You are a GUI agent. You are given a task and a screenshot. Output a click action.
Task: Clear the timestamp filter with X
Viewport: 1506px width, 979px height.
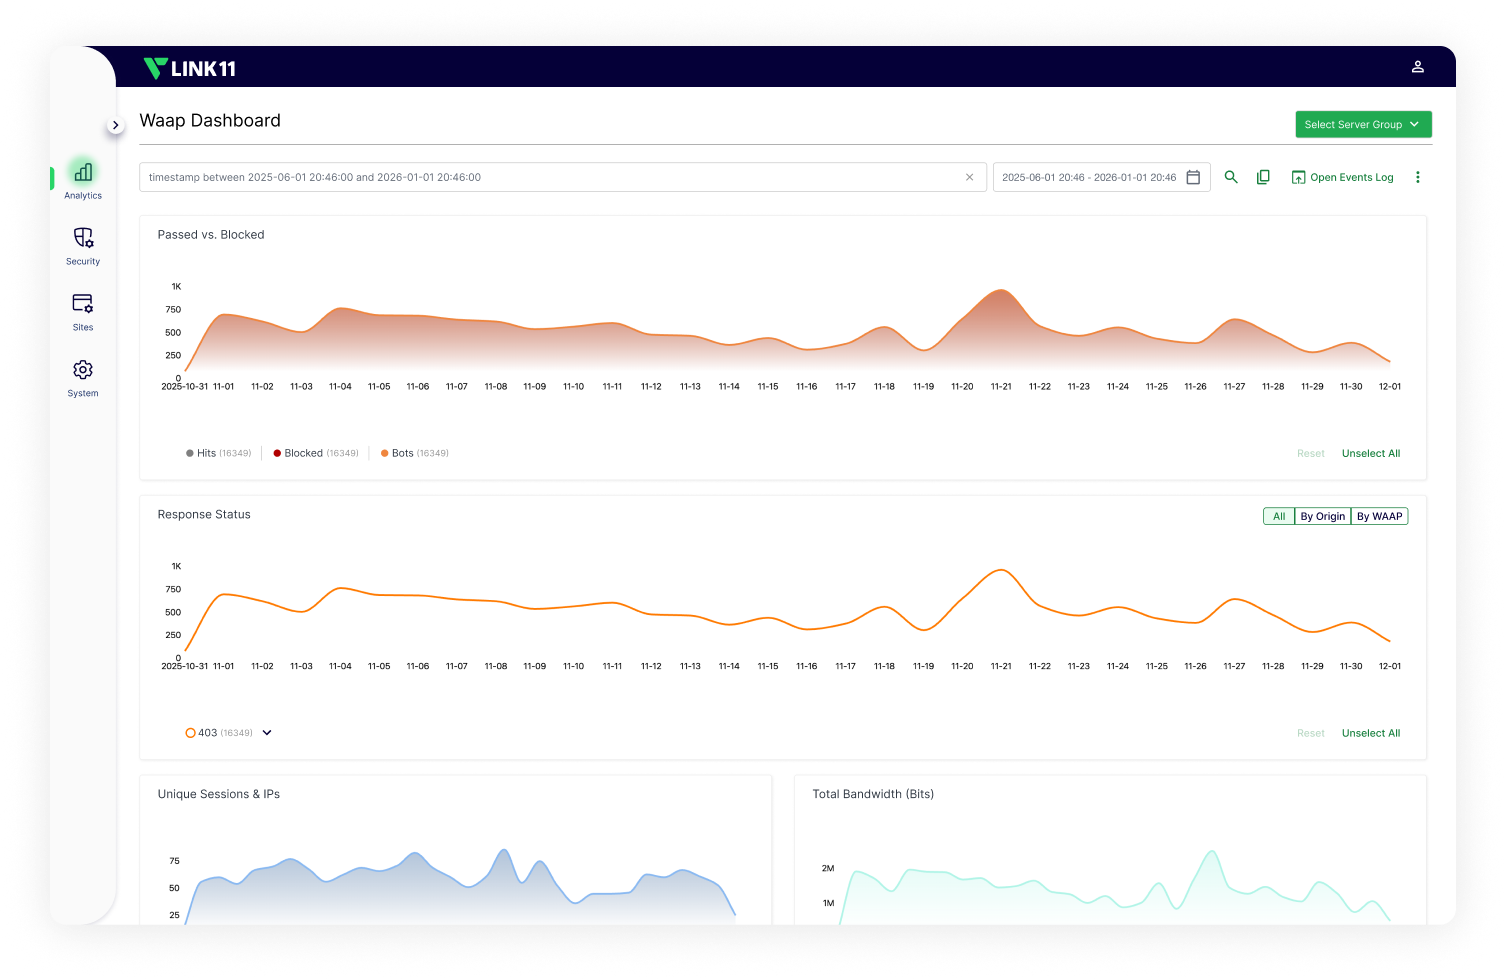[x=969, y=177]
